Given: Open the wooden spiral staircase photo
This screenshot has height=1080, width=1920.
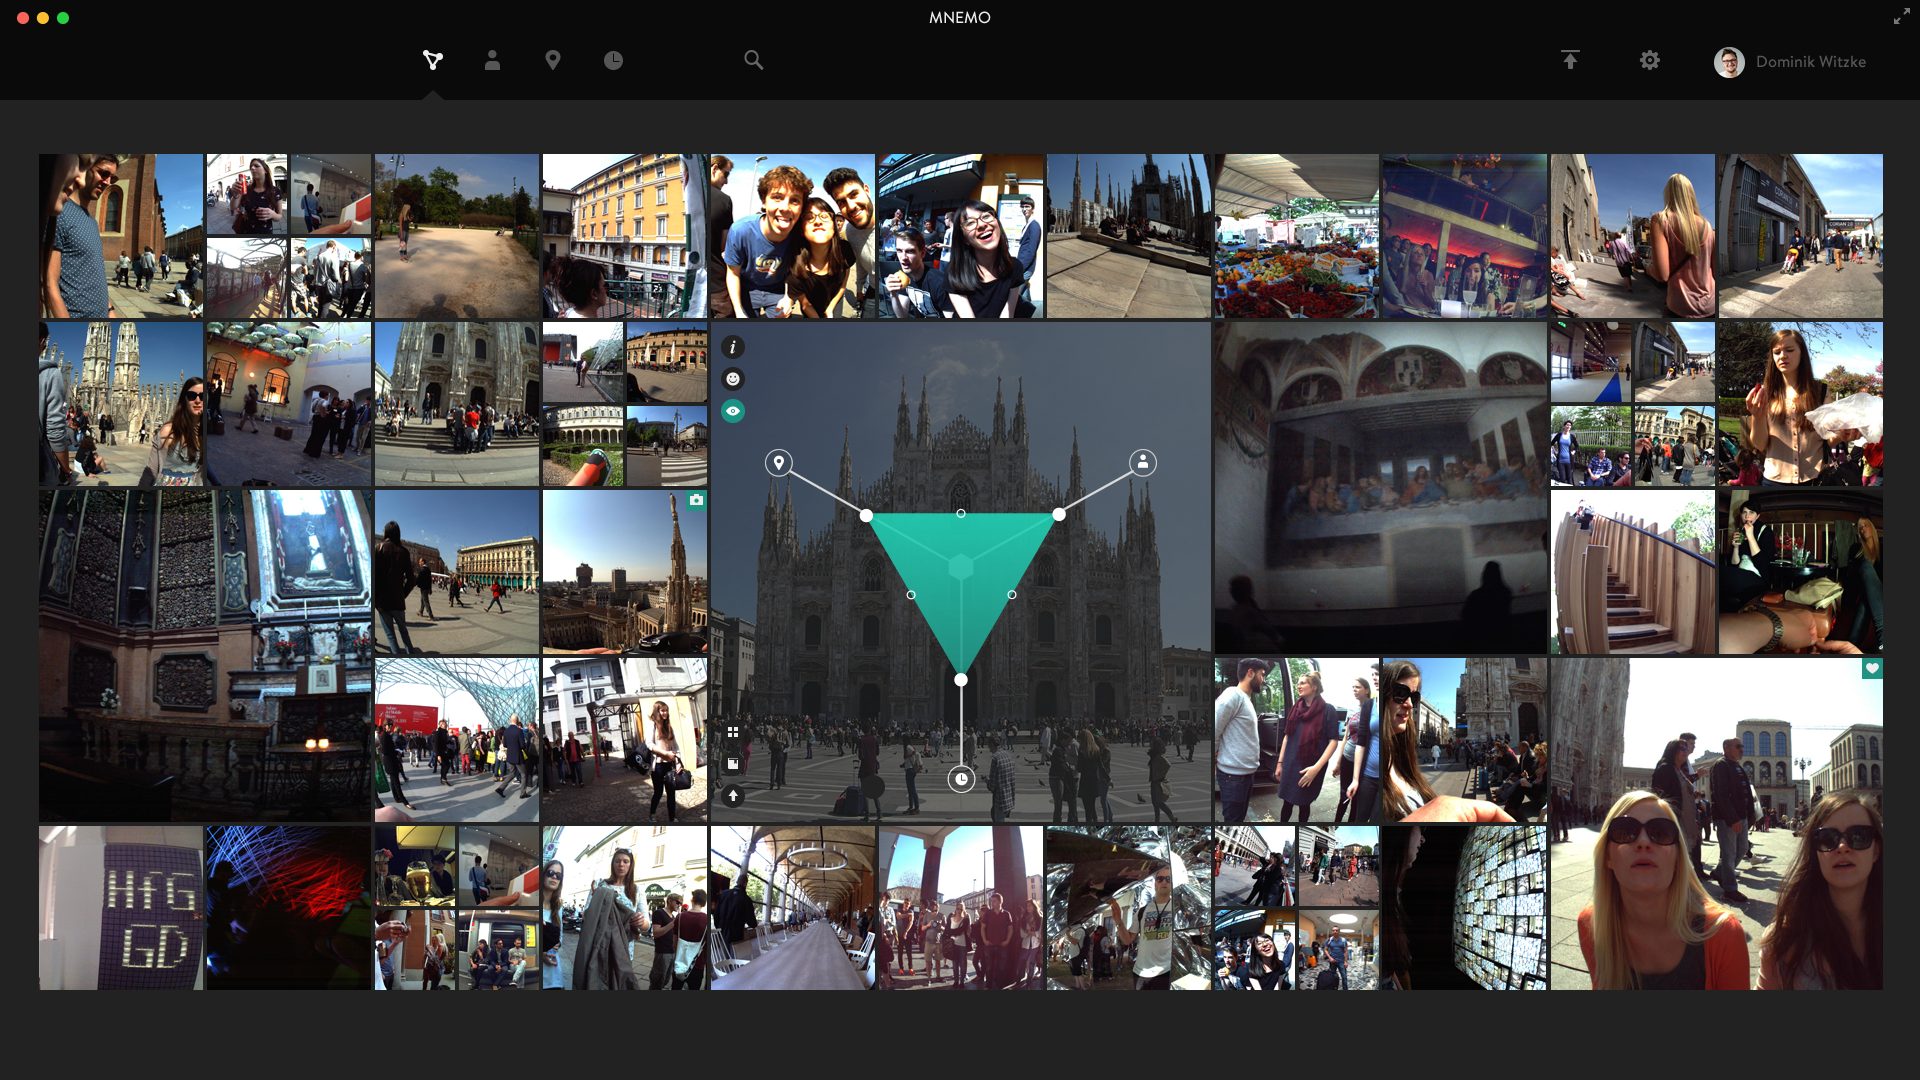Looking at the screenshot, I should click(x=1633, y=572).
